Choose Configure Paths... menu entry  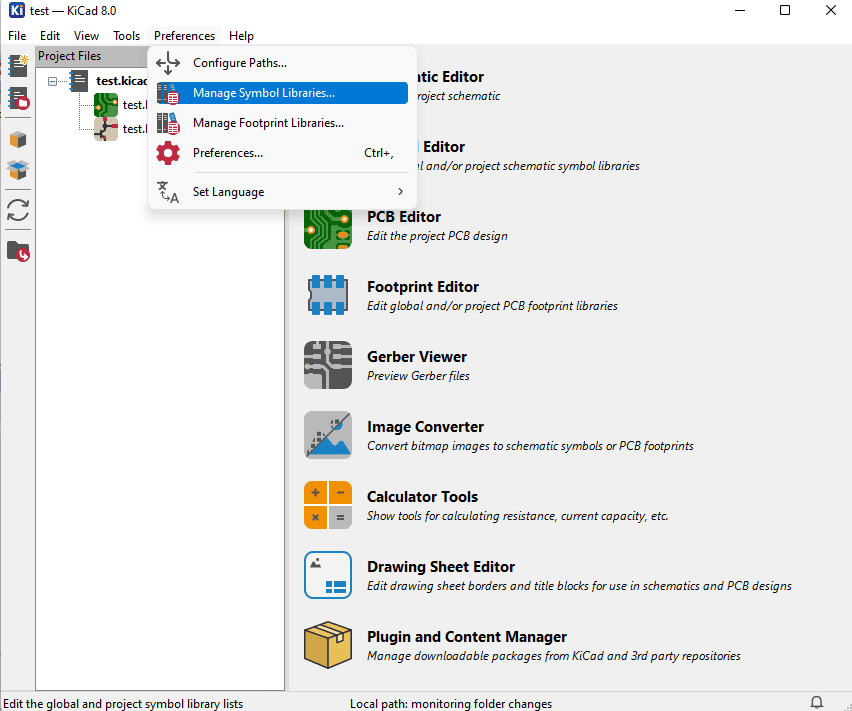point(281,63)
